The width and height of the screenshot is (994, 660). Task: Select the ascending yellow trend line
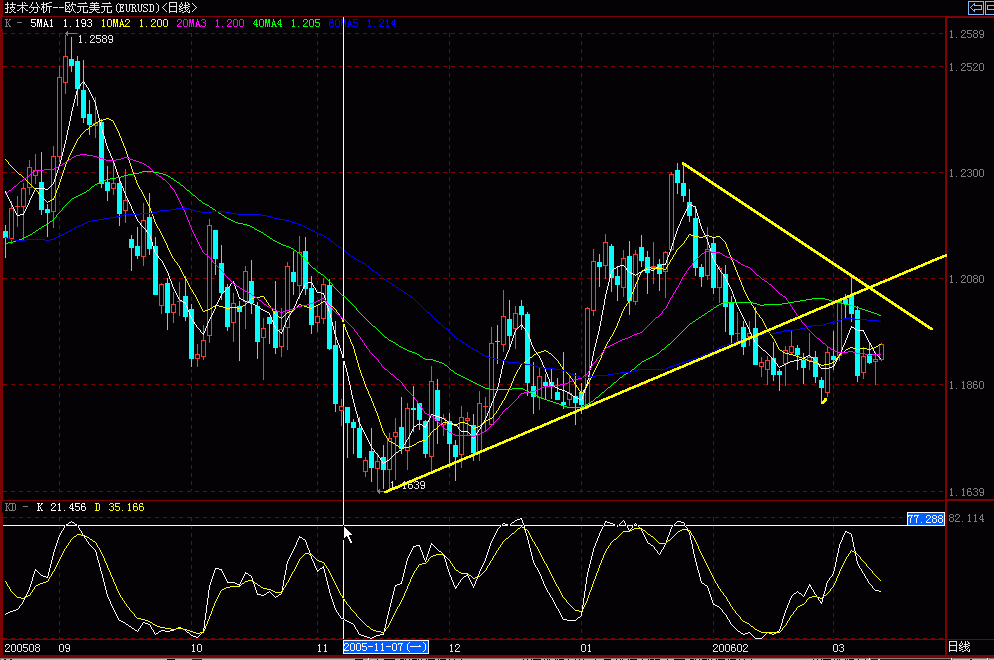coord(666,373)
